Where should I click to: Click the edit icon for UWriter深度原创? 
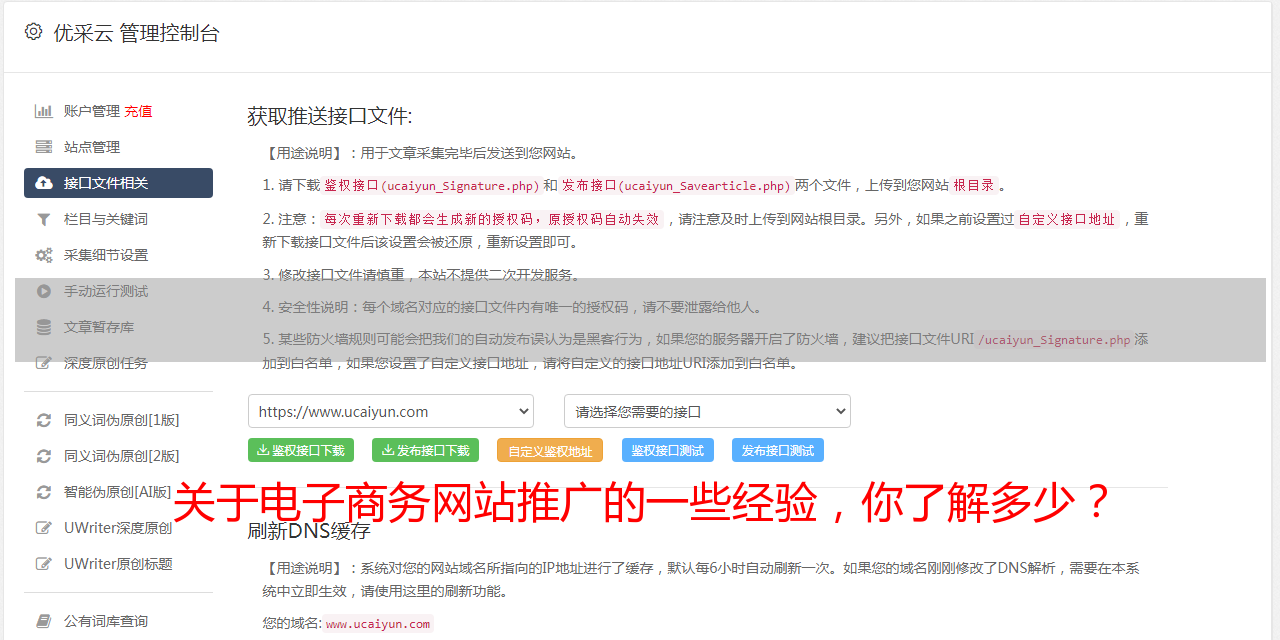point(44,528)
